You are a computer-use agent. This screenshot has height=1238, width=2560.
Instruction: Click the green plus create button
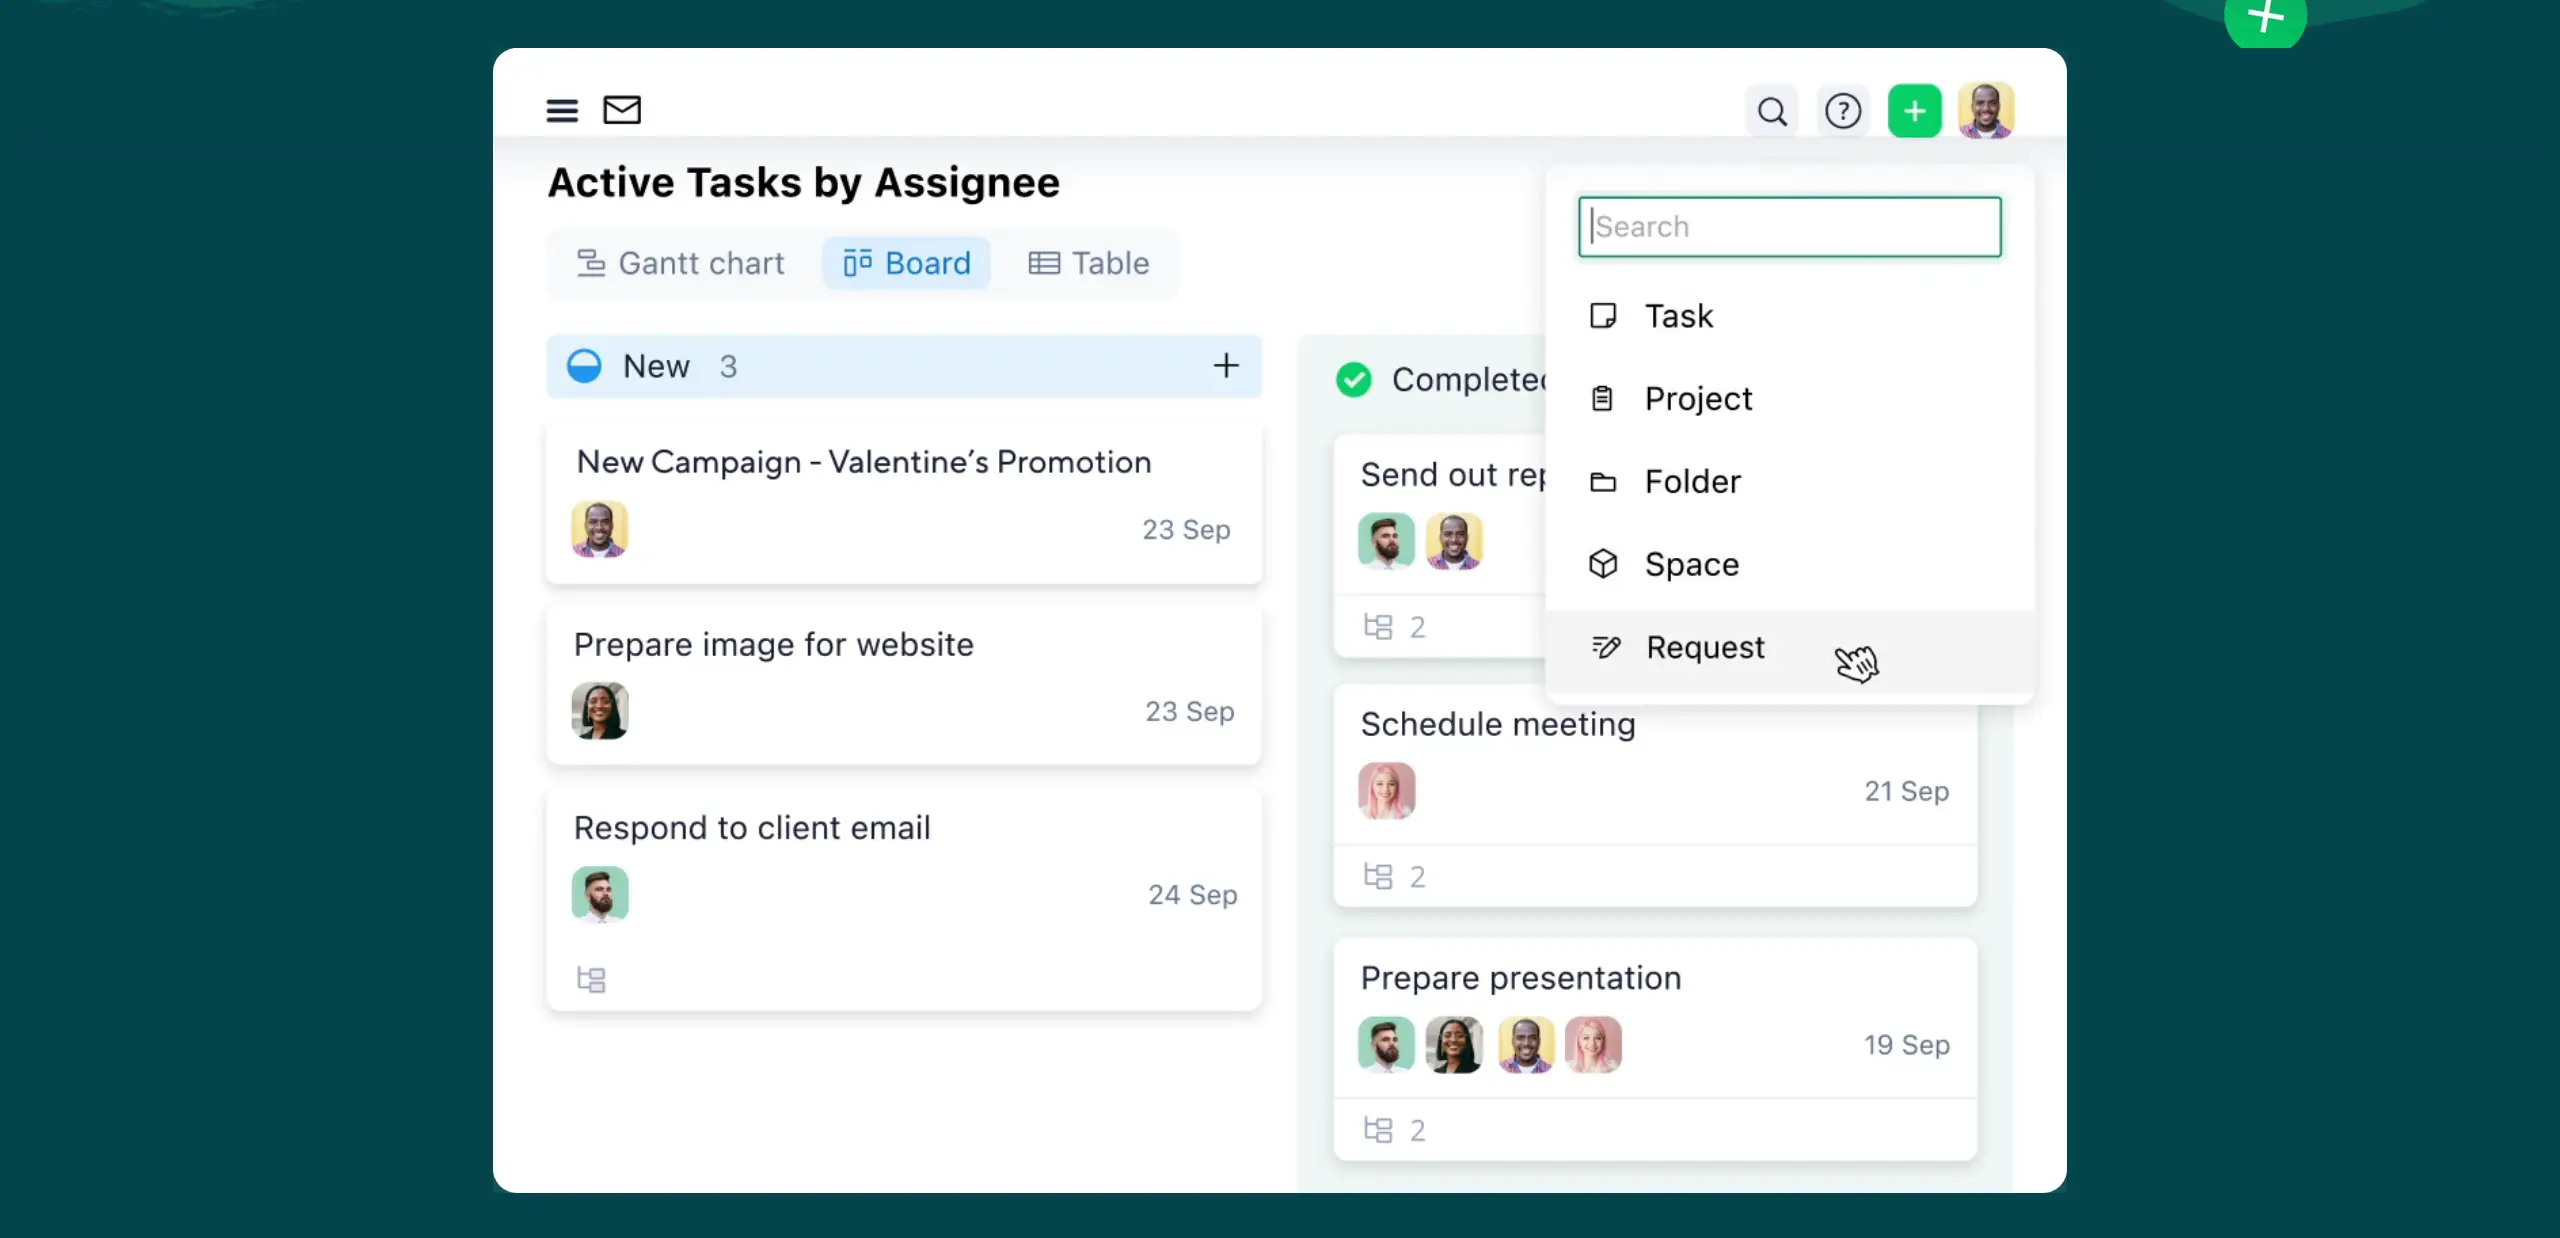(x=1914, y=111)
